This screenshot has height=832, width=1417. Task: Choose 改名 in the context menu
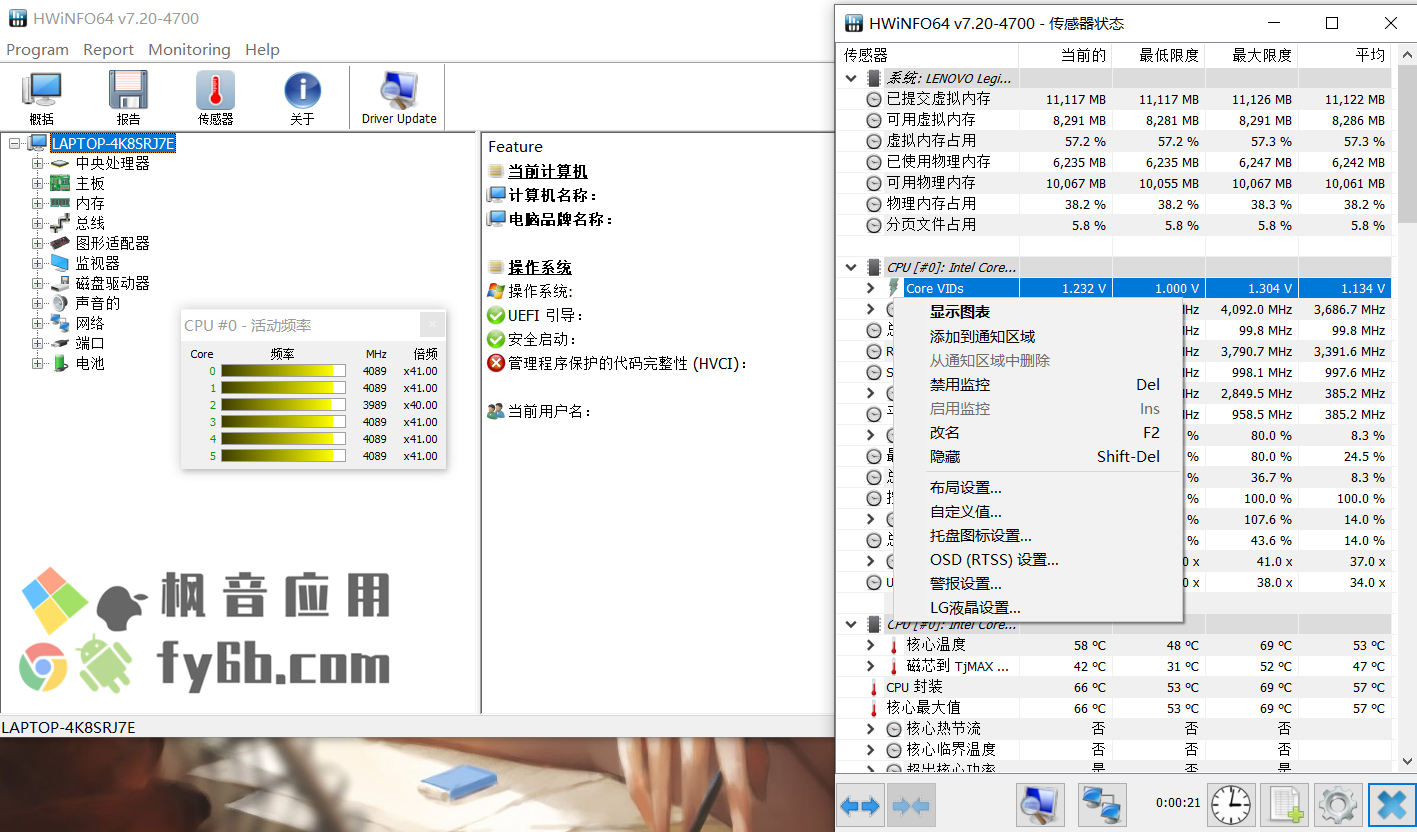click(x=1037, y=432)
